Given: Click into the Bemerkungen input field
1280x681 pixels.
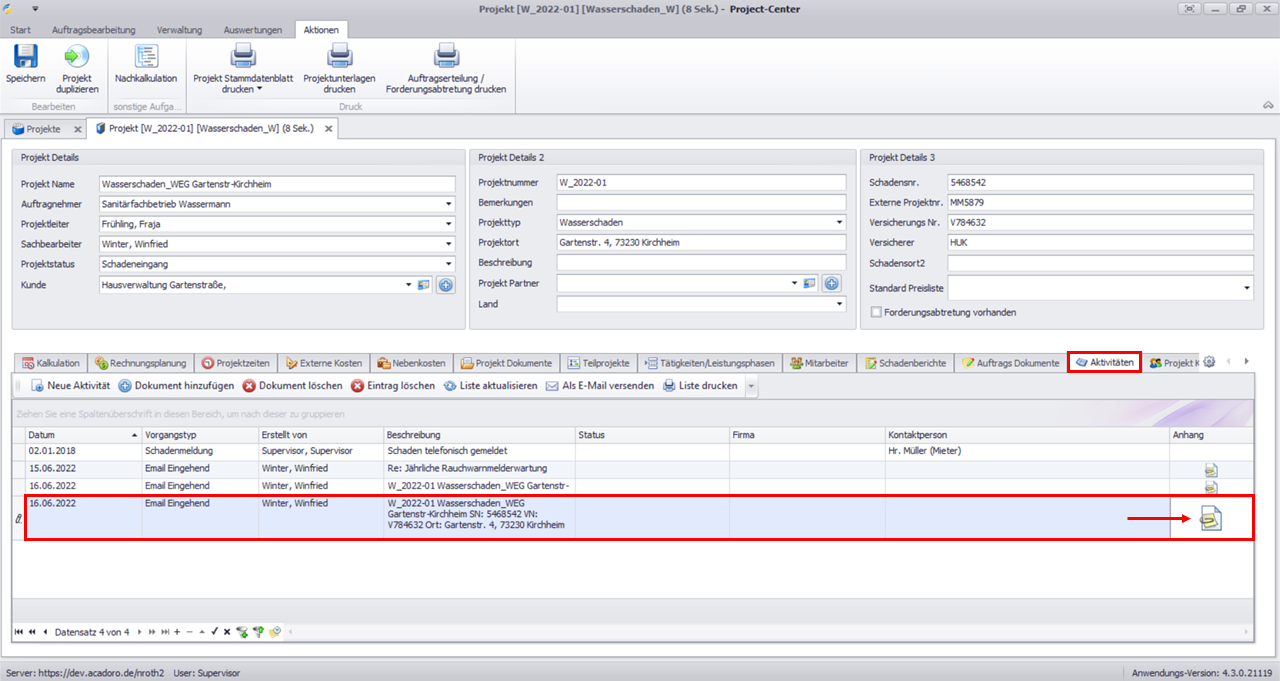Looking at the screenshot, I should tap(700, 203).
